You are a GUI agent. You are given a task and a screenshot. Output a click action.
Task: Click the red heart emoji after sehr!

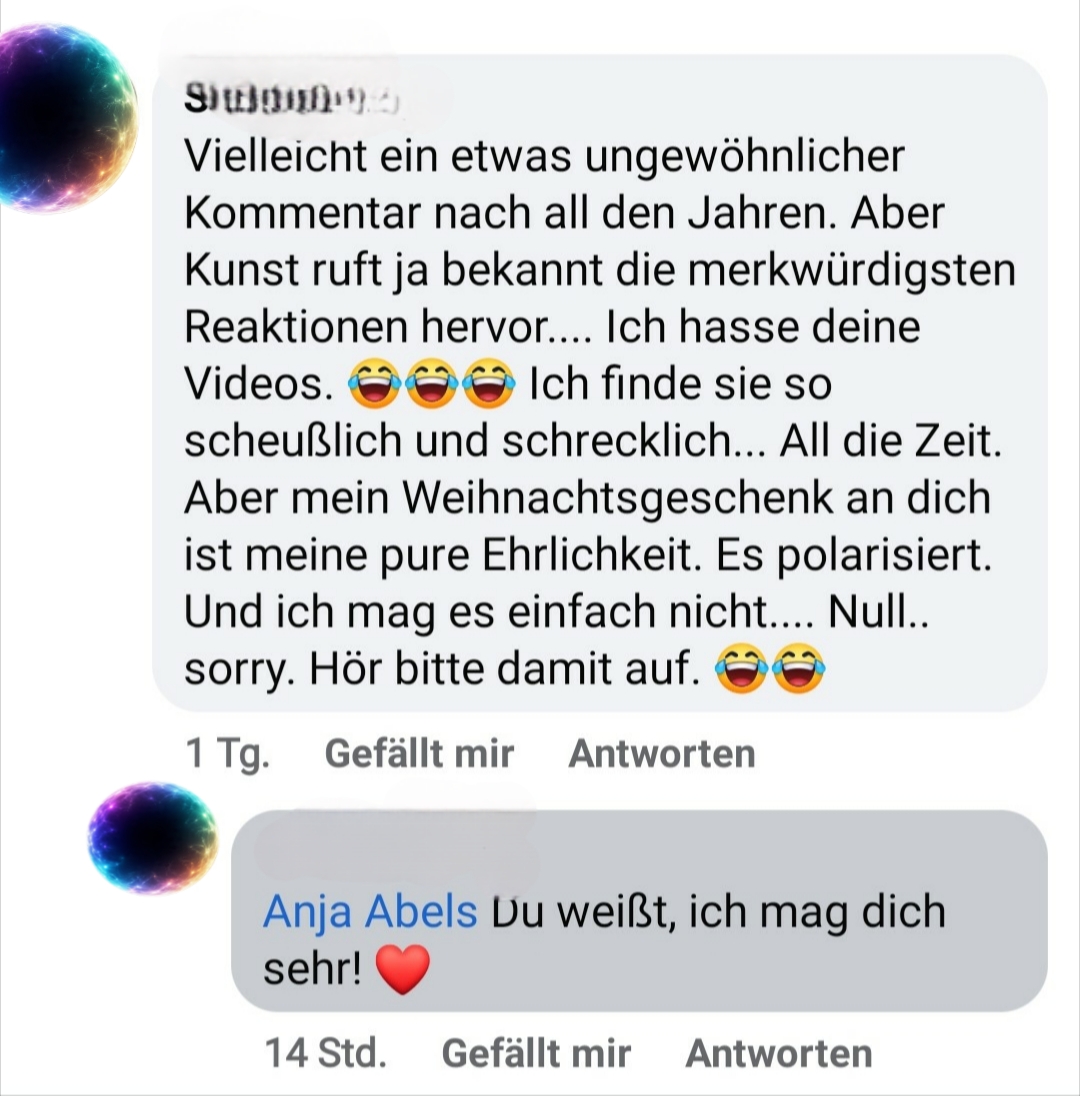[x=403, y=969]
